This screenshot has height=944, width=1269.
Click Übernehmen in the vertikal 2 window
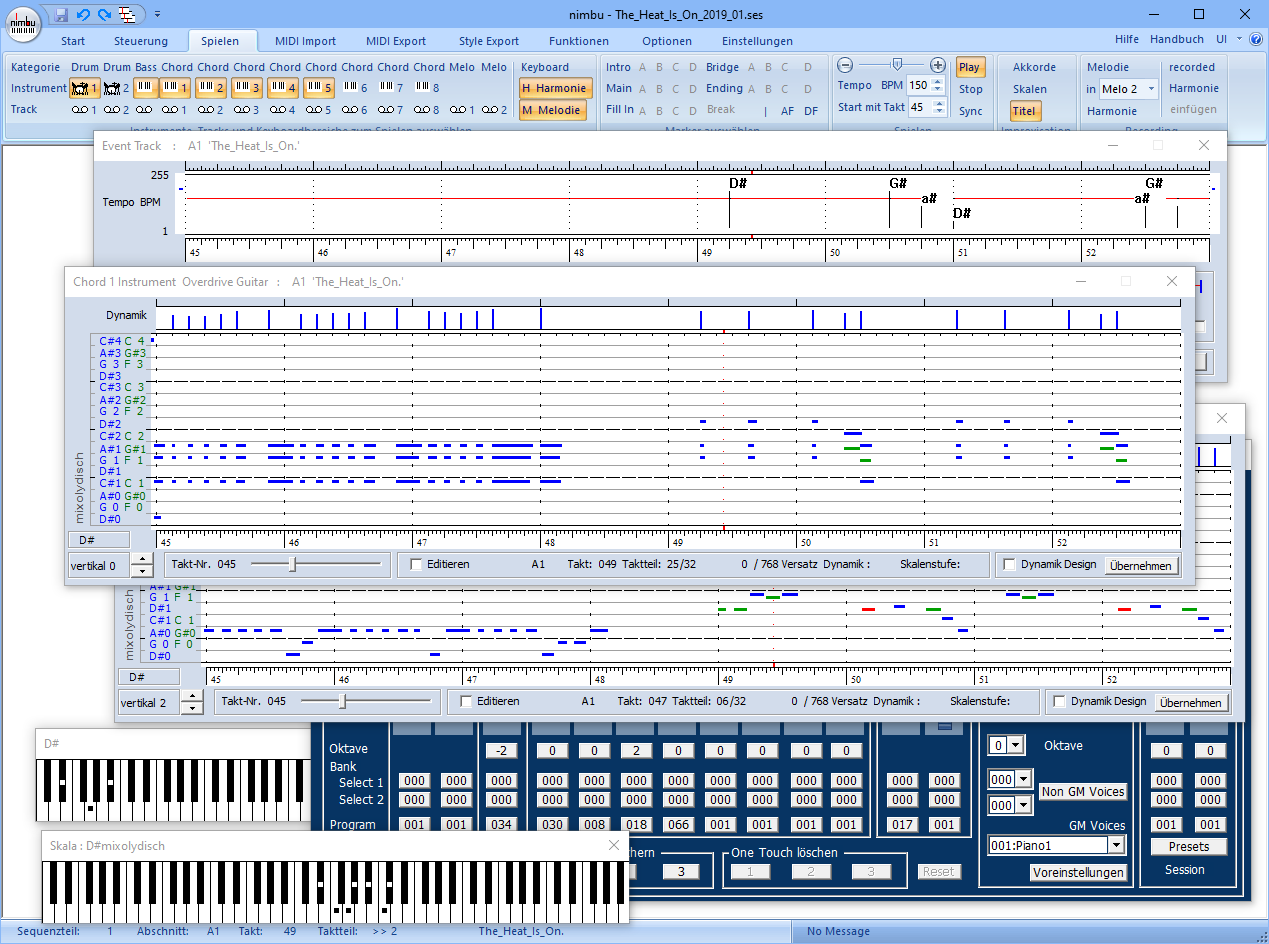1191,702
